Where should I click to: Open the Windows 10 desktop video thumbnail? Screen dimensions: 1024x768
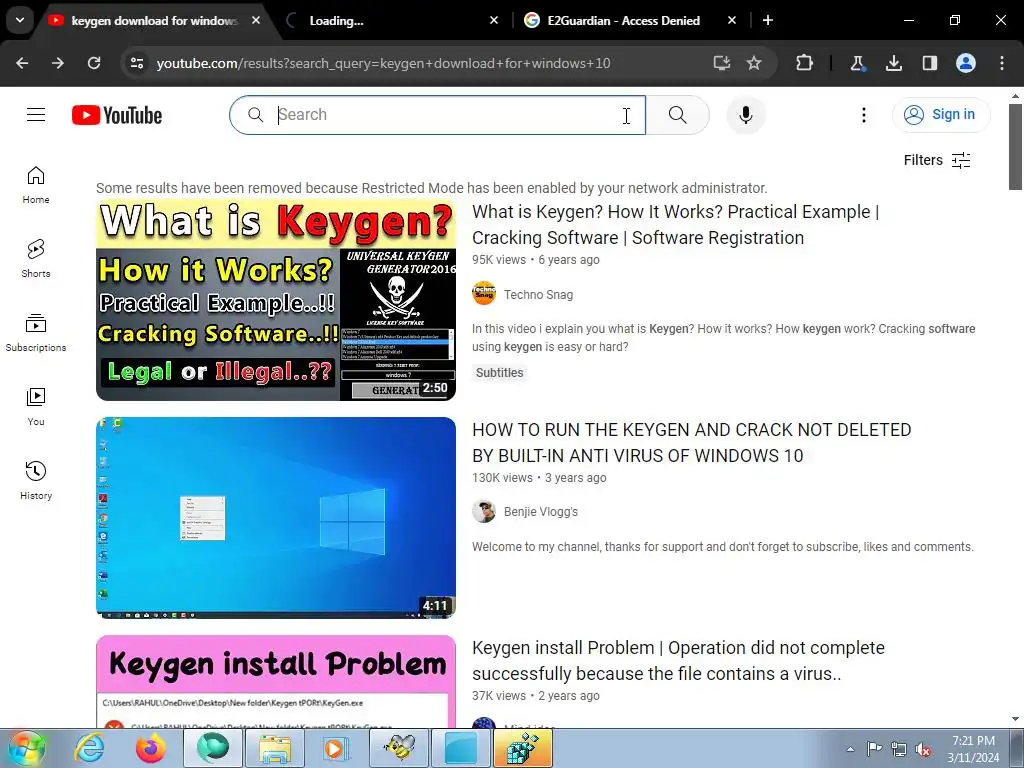click(276, 518)
